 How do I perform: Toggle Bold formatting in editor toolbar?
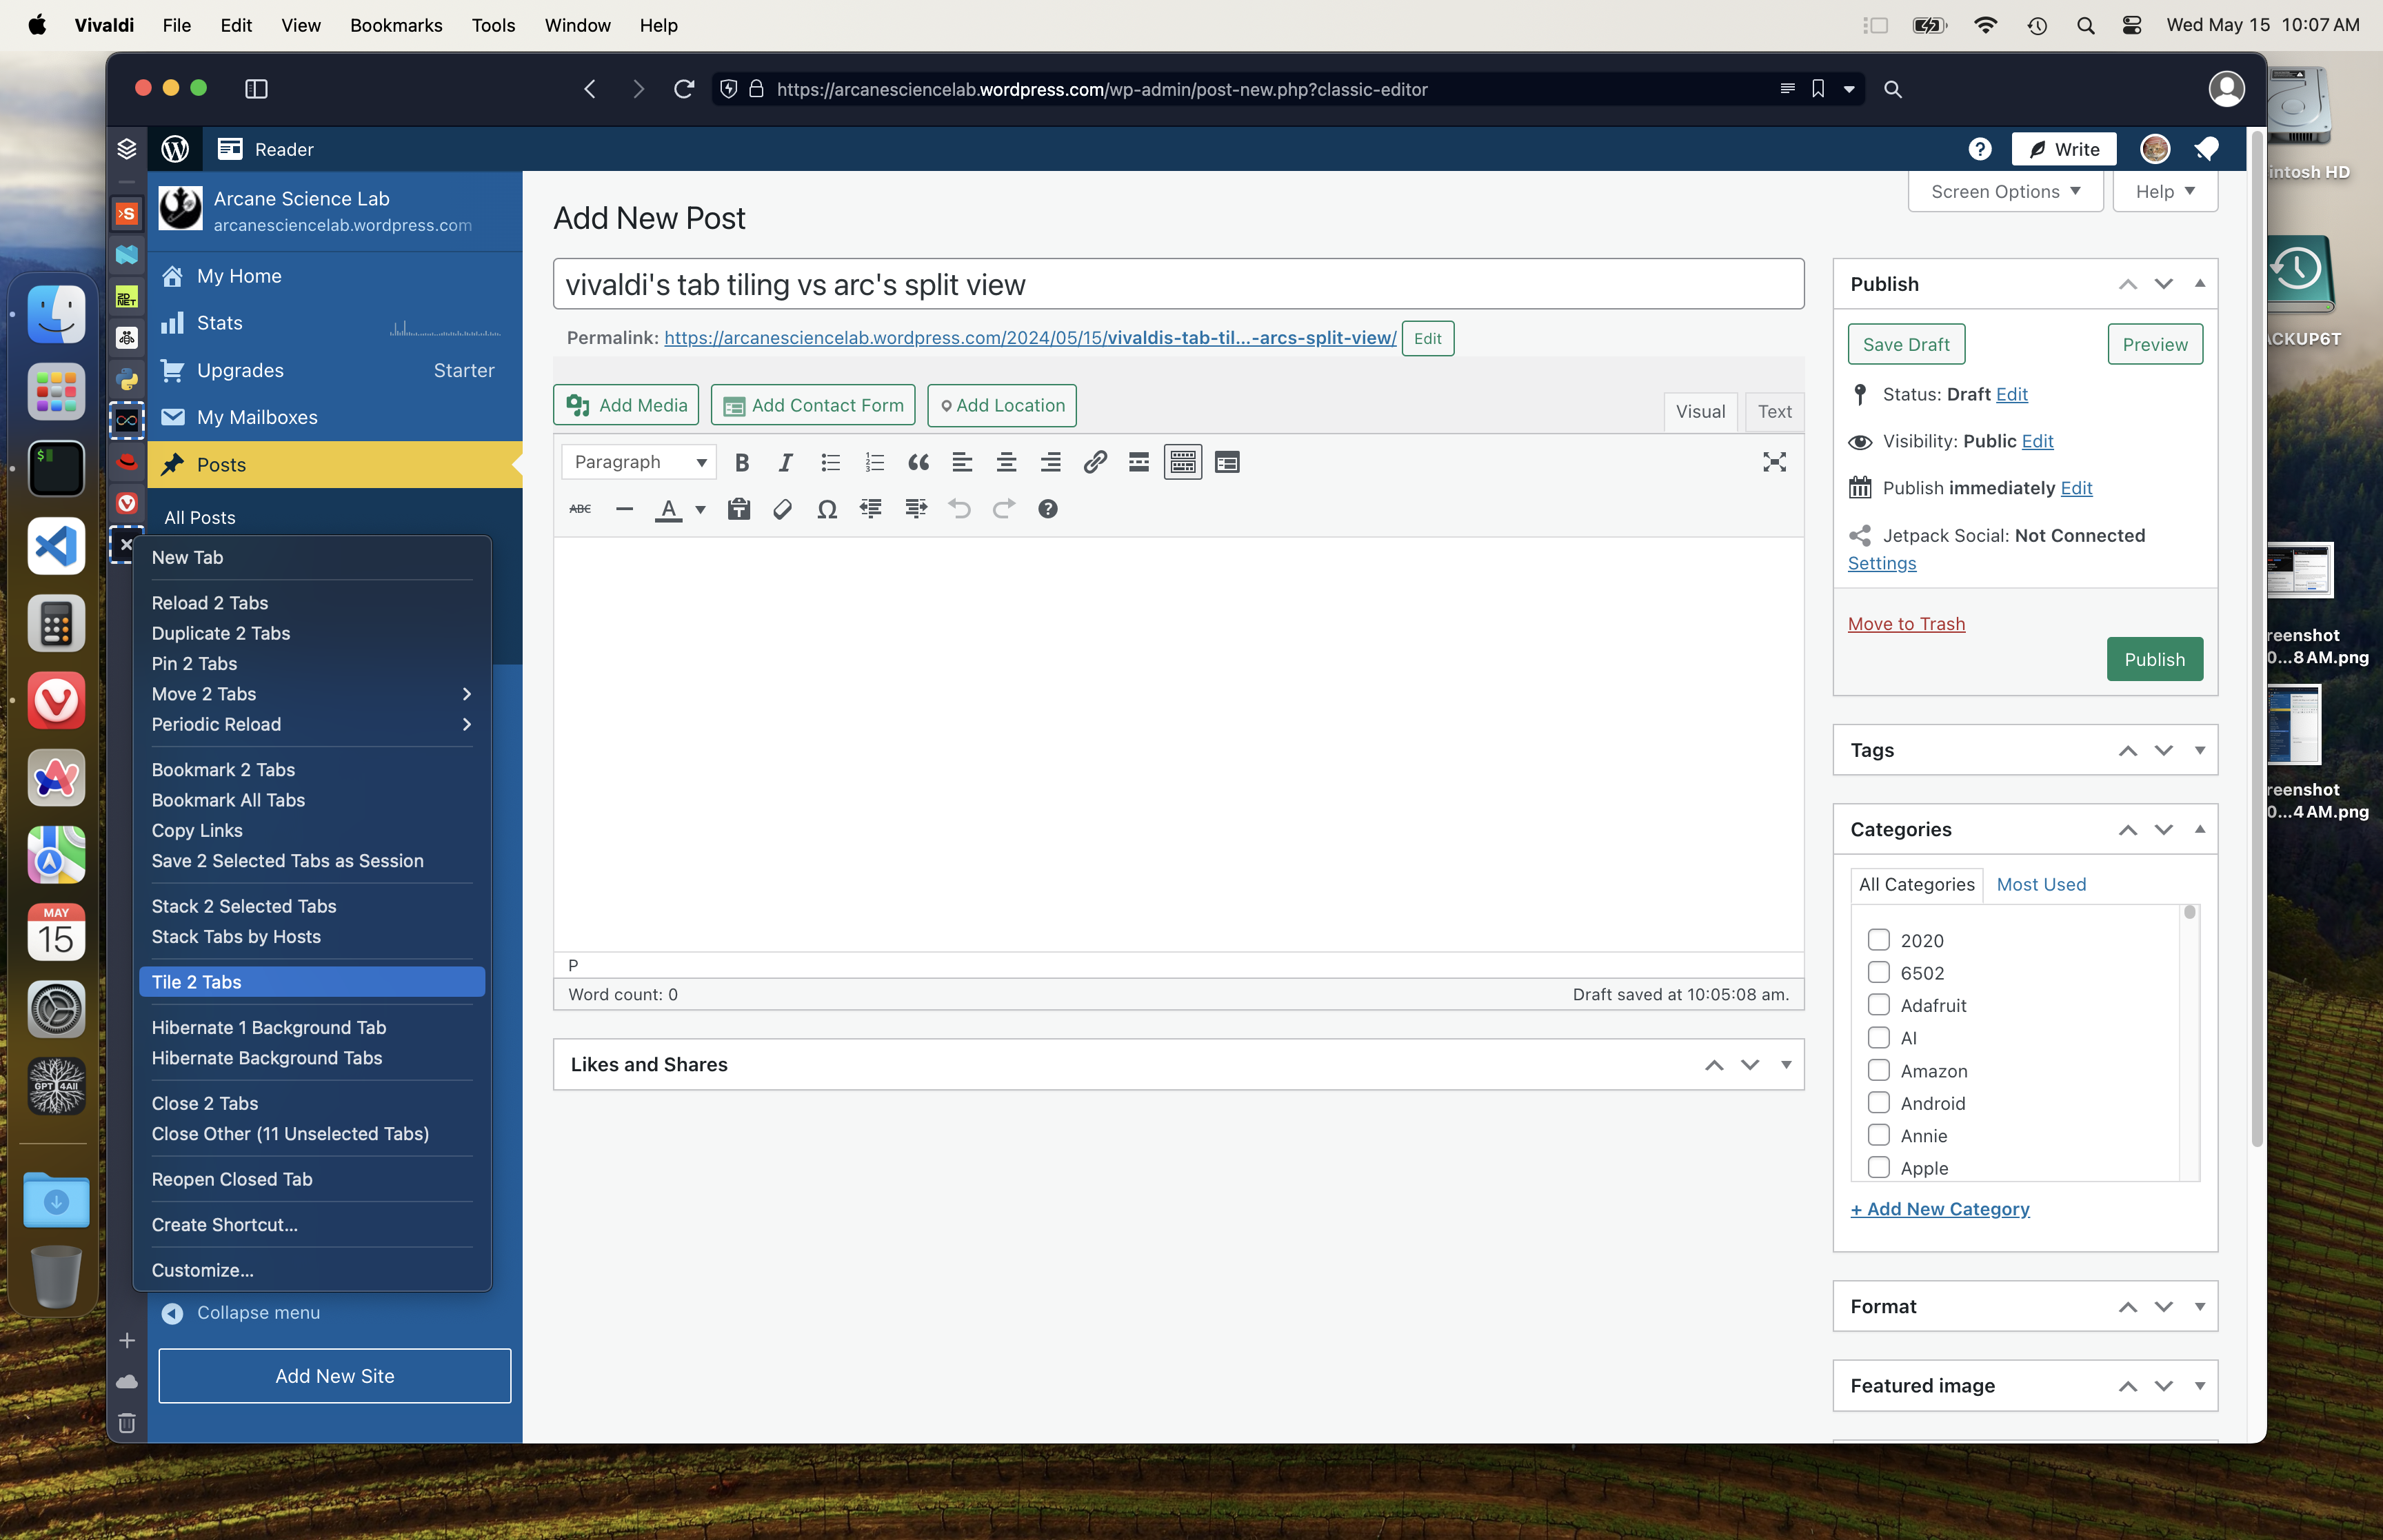pyautogui.click(x=741, y=462)
